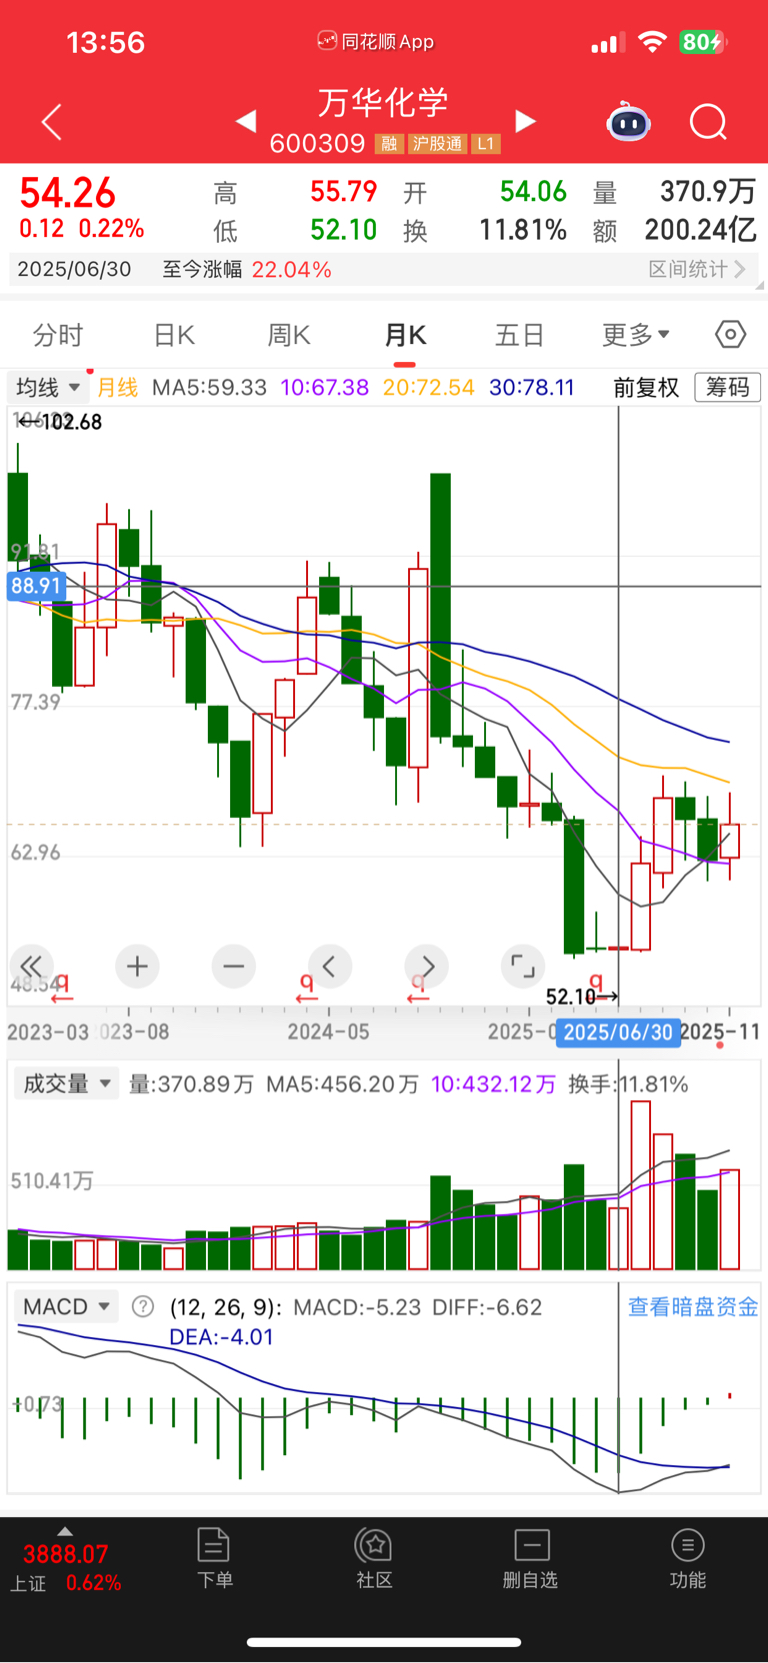768x1663 pixels.
Task: Tap the q marker near 2024-05
Action: [307, 986]
